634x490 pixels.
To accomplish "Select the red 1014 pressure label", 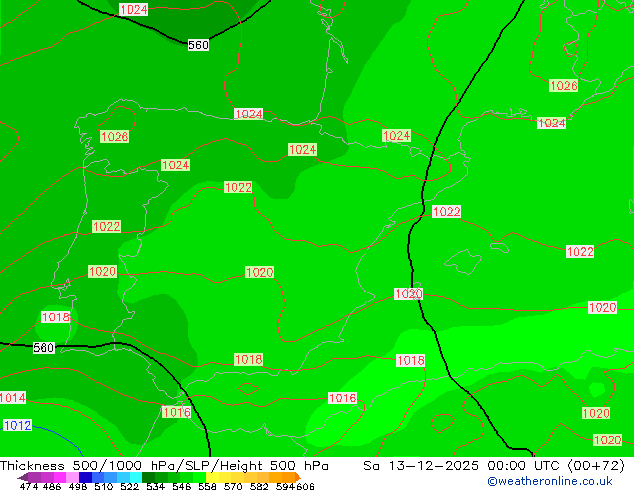I will click(12, 398).
